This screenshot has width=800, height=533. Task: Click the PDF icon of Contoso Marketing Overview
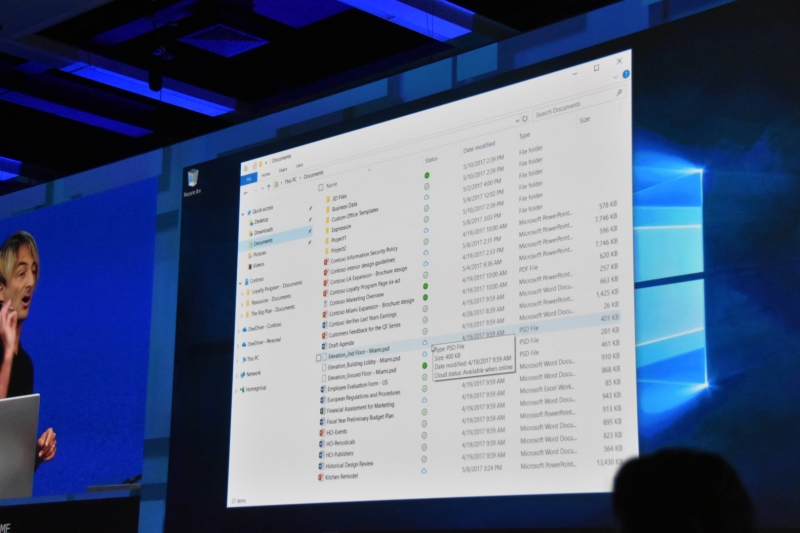(x=325, y=304)
